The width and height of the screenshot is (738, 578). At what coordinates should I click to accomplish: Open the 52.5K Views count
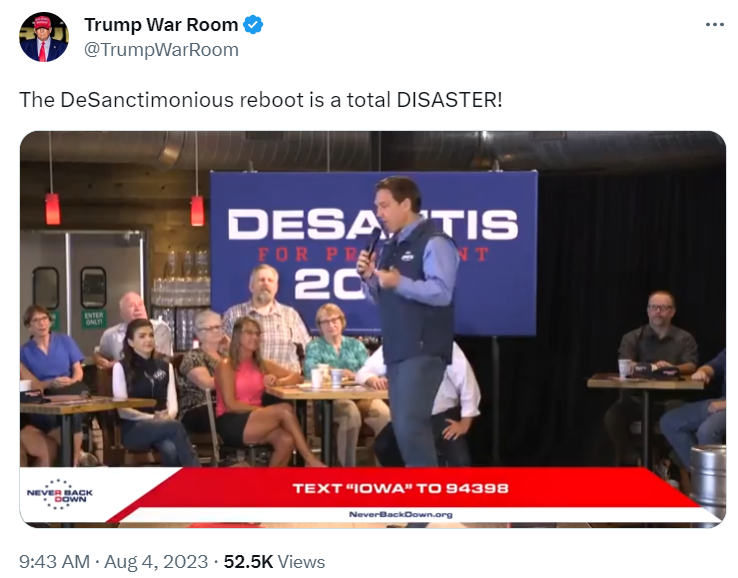pos(274,562)
